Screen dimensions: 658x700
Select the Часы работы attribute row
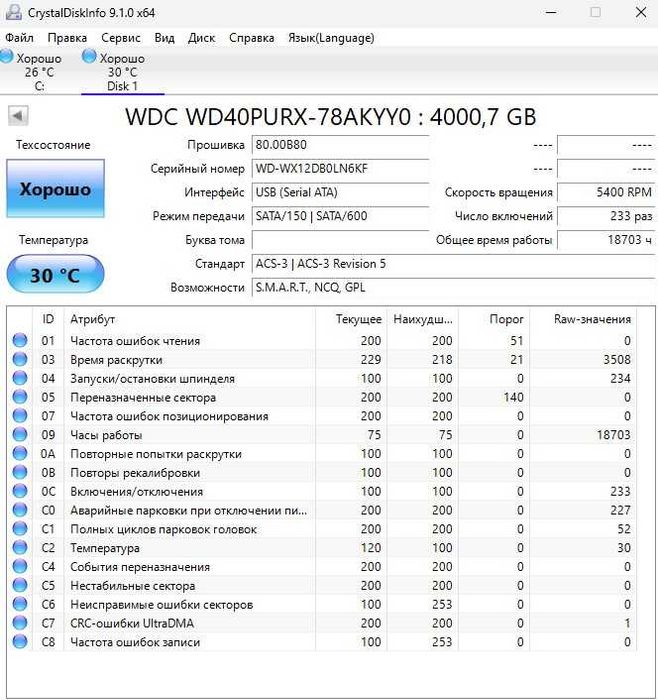[321, 434]
